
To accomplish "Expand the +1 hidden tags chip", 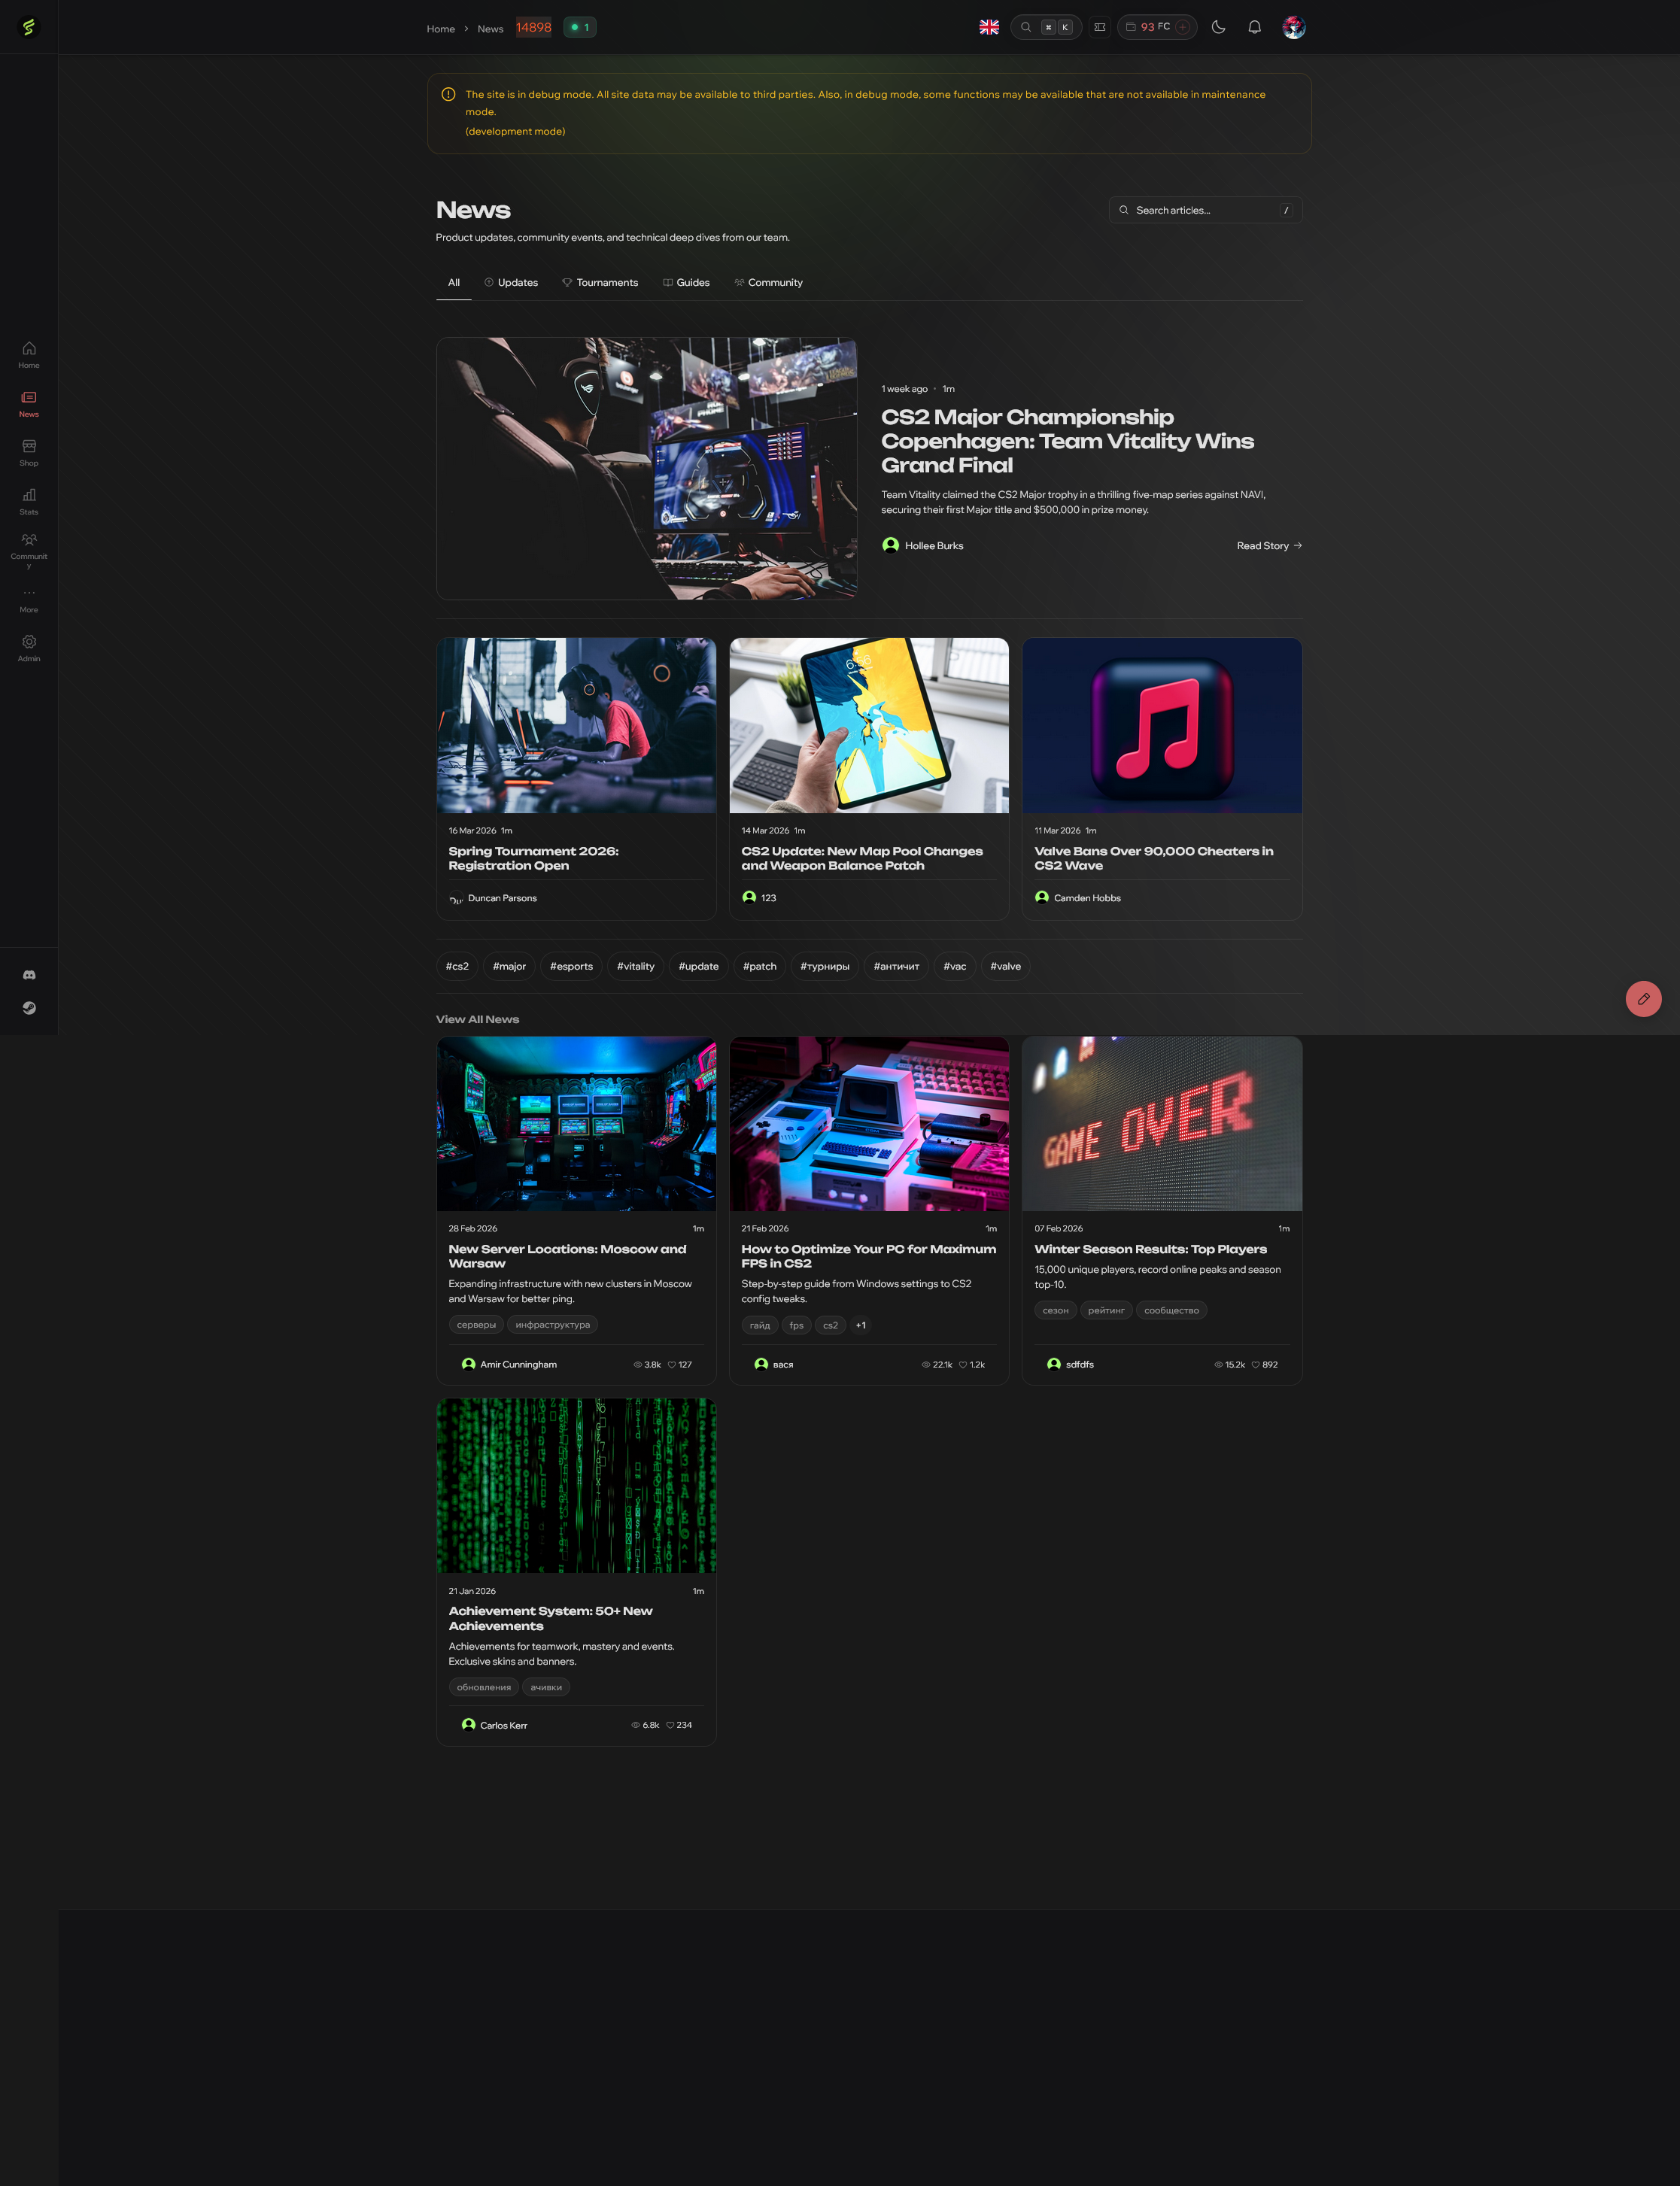I will 861,1325.
